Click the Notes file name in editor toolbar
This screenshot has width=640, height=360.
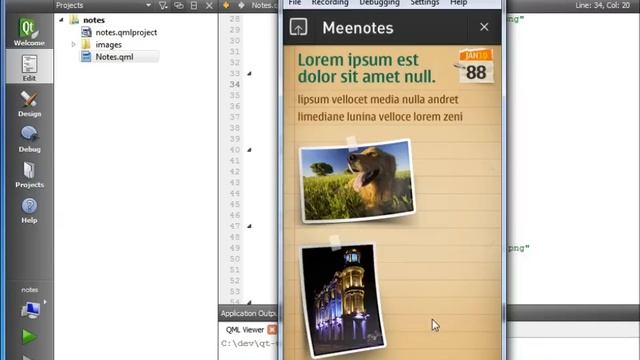coord(263,5)
